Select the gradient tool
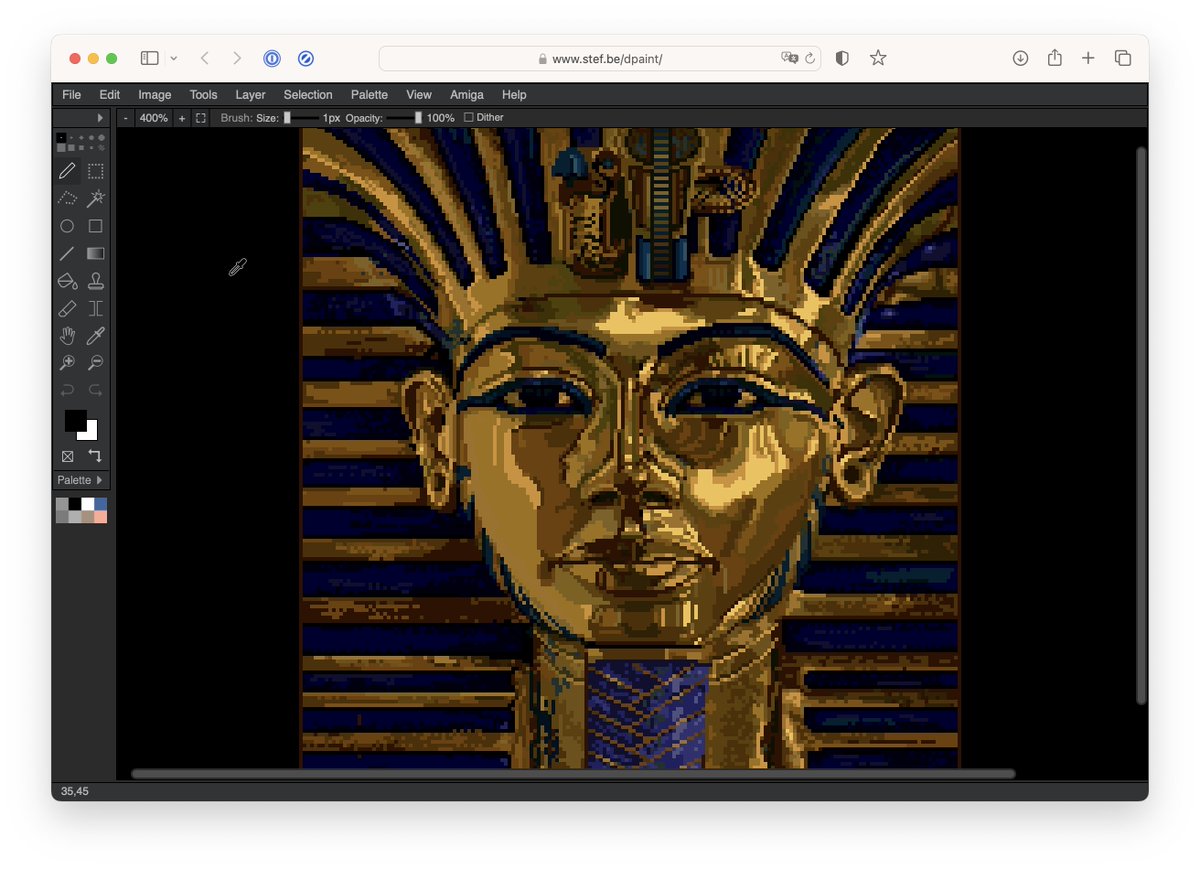The width and height of the screenshot is (1200, 869). coord(95,253)
